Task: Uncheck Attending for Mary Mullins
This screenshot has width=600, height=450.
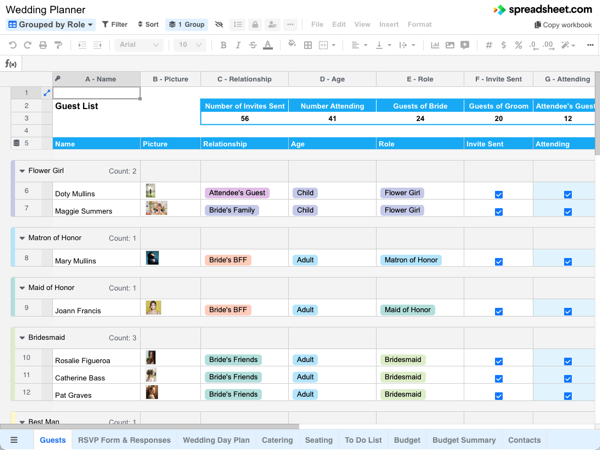Action: (x=568, y=262)
